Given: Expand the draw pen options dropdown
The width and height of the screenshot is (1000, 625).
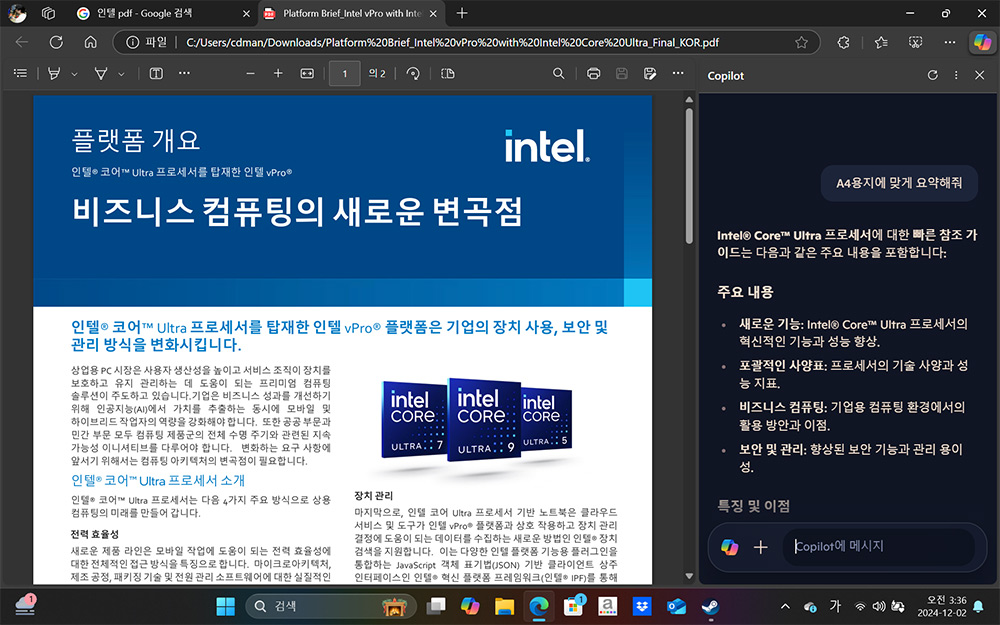Looking at the screenshot, I should point(121,74).
